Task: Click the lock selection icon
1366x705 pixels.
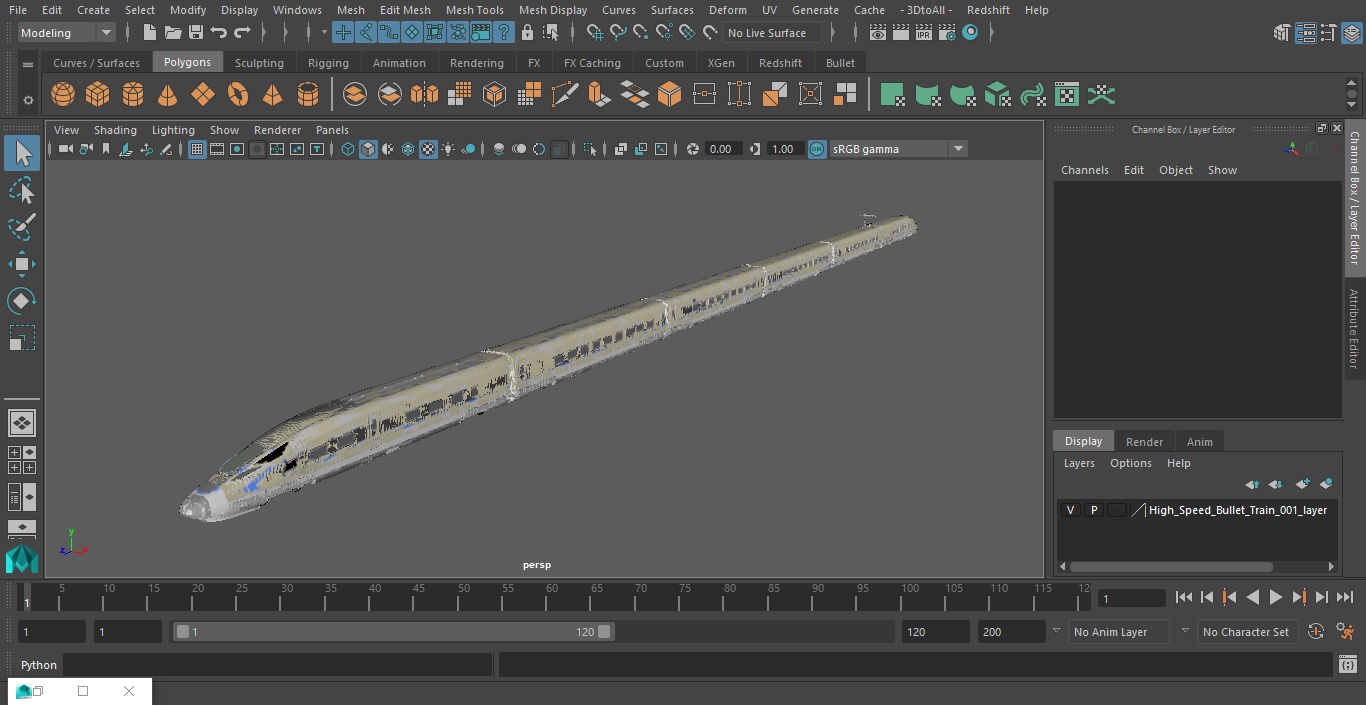Action: click(527, 33)
